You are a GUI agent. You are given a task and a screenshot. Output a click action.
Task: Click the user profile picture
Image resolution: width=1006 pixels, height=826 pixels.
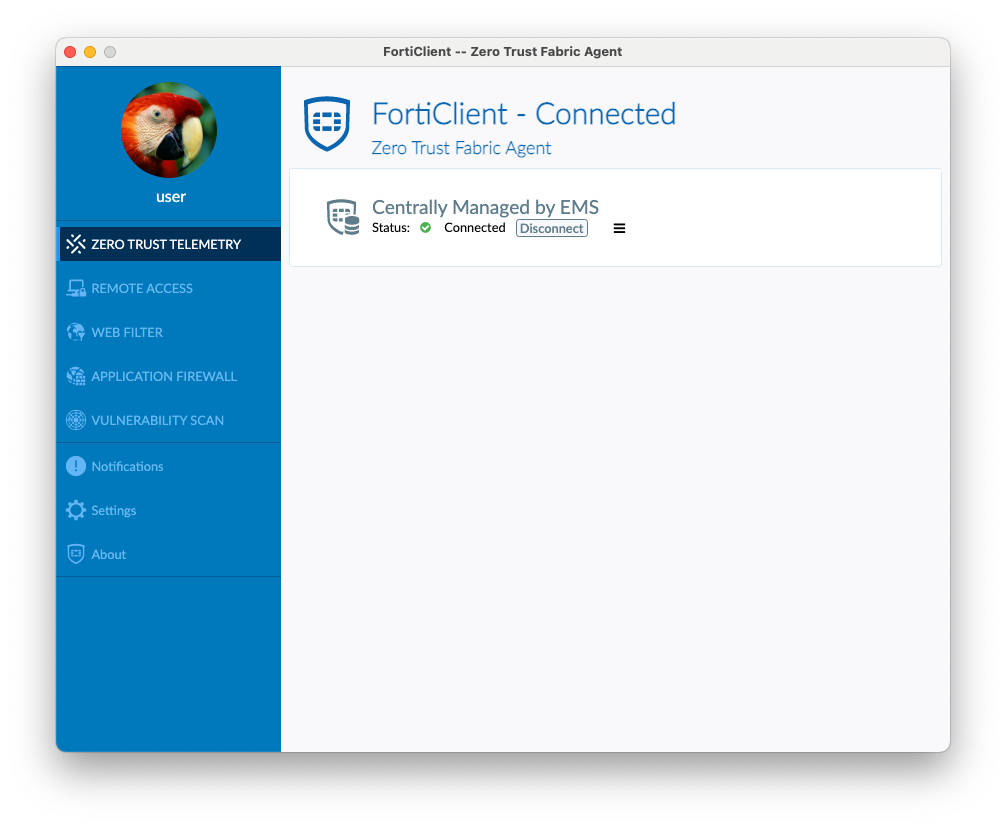[x=169, y=130]
